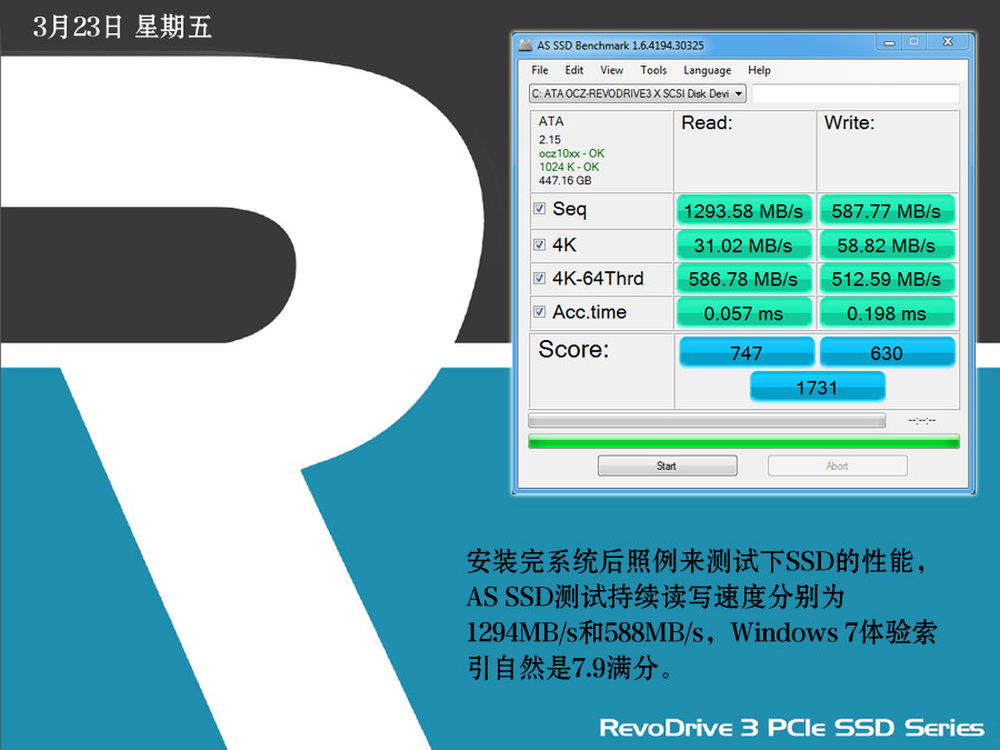Click the write score 630
The width and height of the screenshot is (1000, 750).
887,352
